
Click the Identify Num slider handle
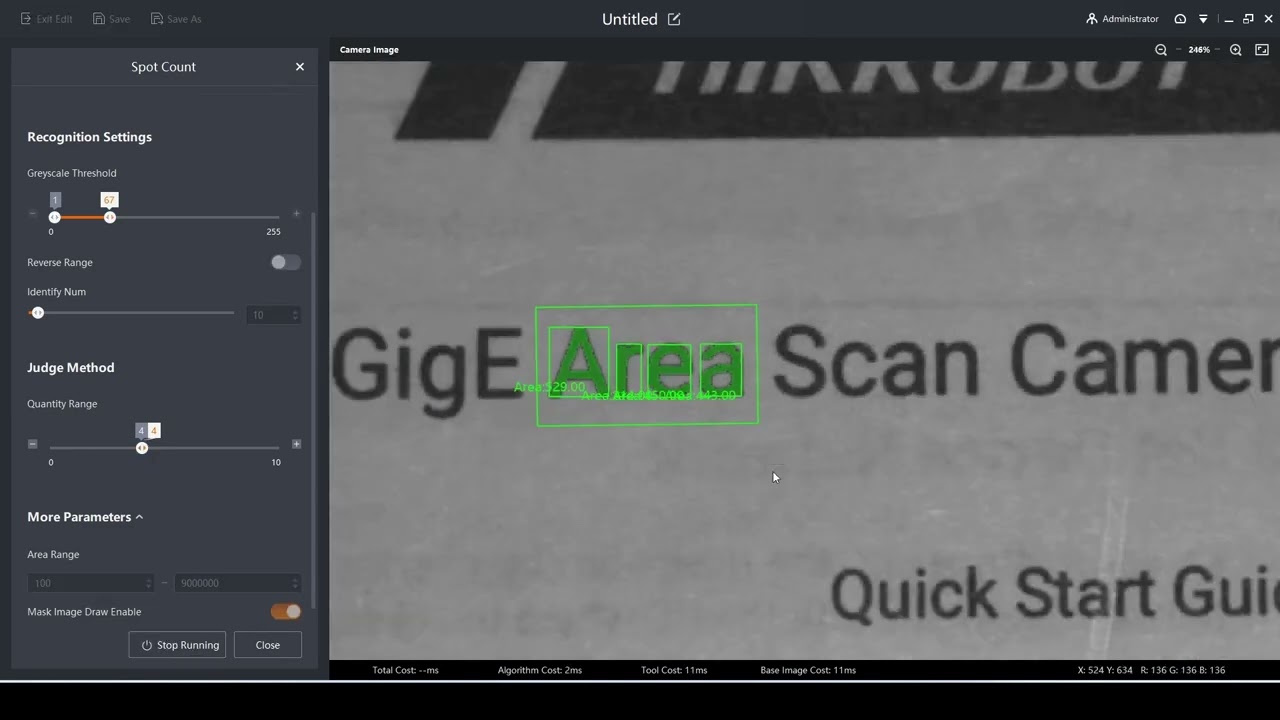click(x=38, y=313)
